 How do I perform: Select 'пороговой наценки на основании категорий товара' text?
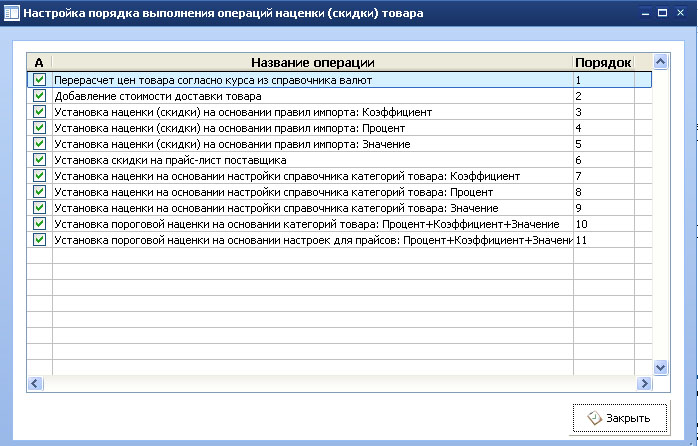307,224
